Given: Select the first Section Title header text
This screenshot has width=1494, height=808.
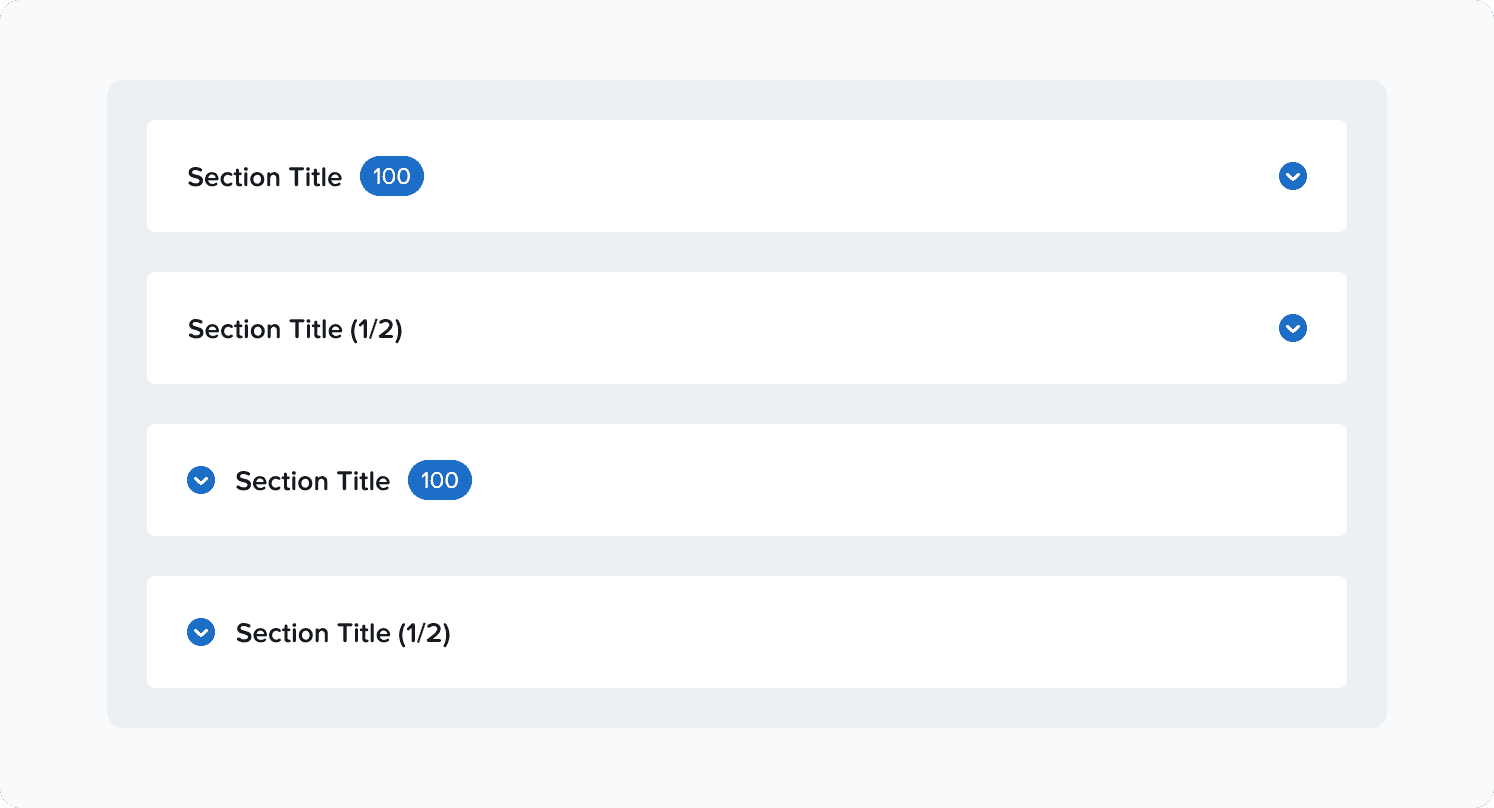Looking at the screenshot, I should (264, 176).
